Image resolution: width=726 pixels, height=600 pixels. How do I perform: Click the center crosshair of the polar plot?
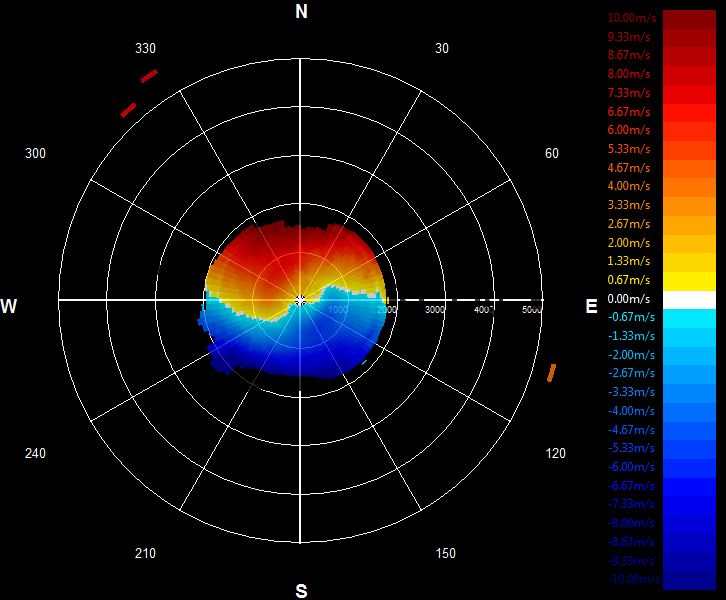pyautogui.click(x=300, y=301)
